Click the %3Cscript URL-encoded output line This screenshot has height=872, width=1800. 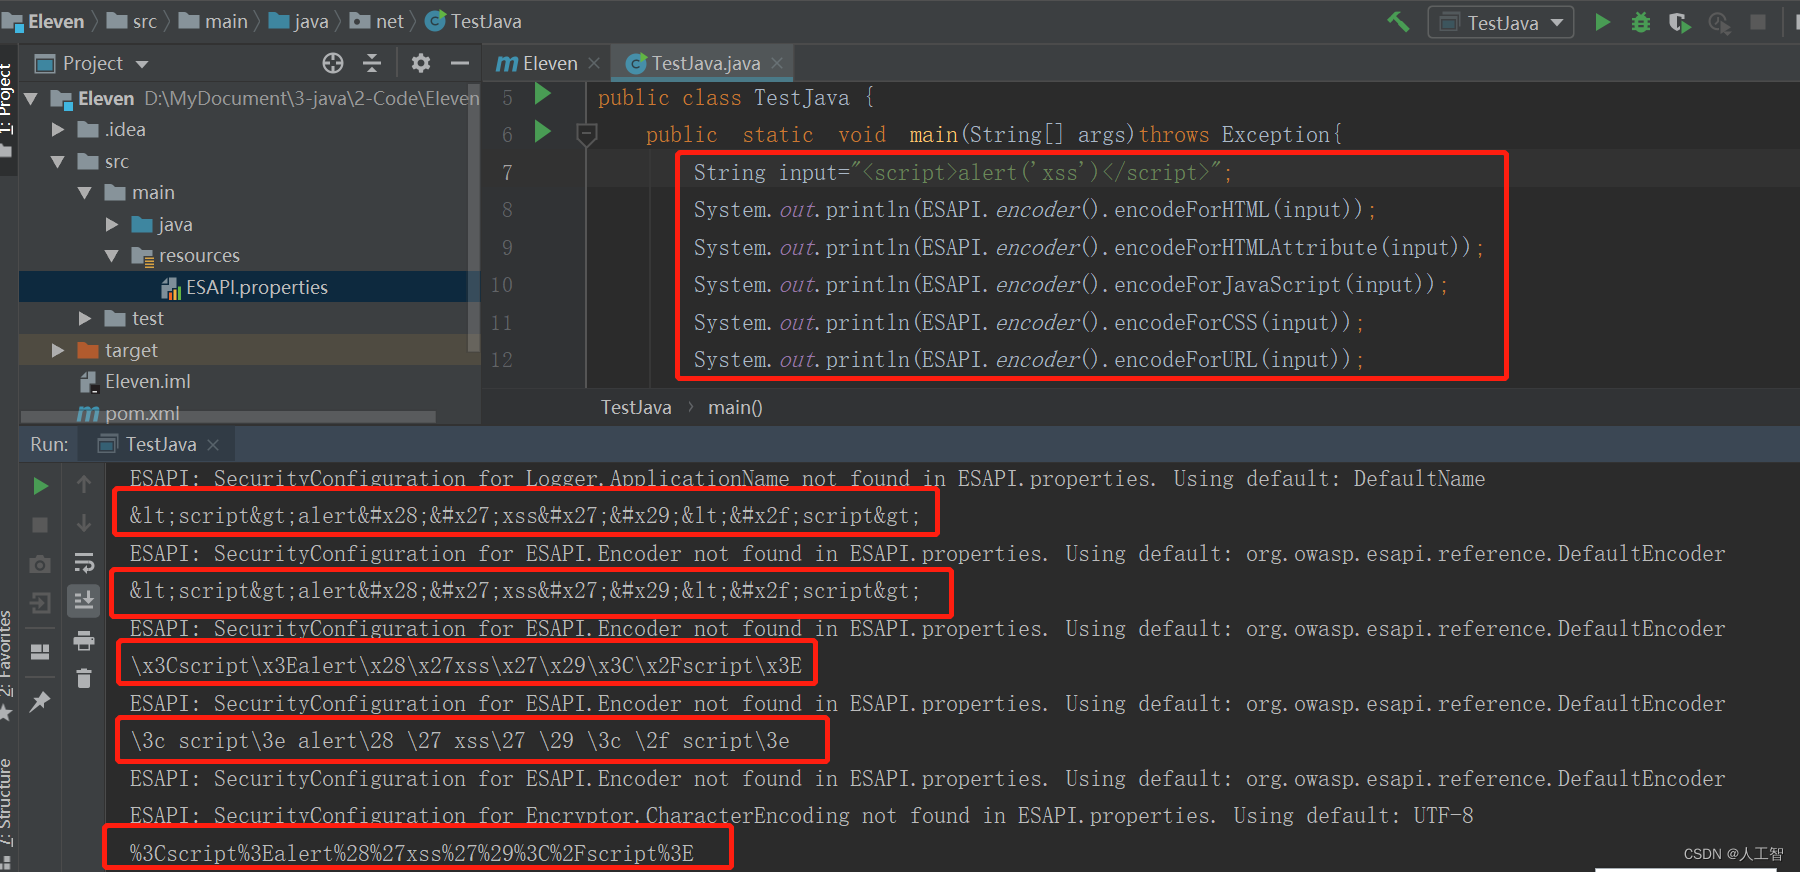coord(411,853)
